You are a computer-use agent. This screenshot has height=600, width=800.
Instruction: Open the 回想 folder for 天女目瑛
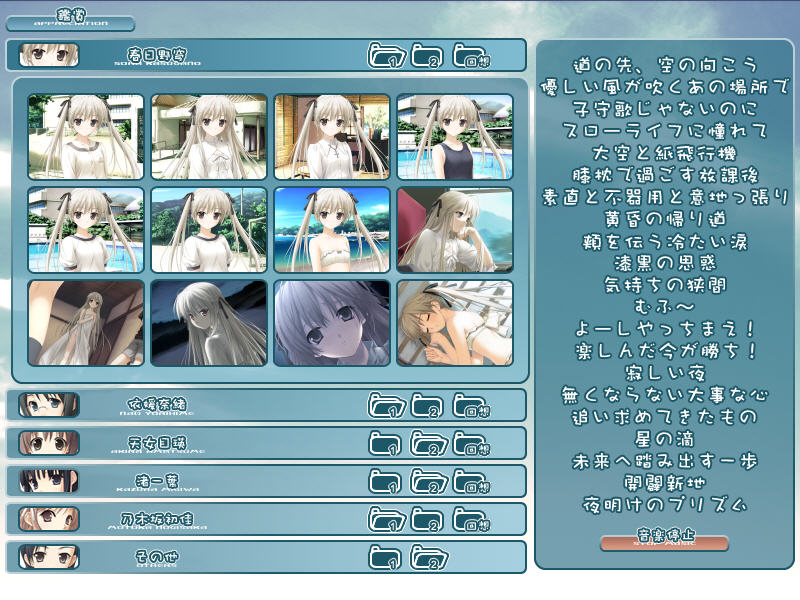click(x=471, y=443)
